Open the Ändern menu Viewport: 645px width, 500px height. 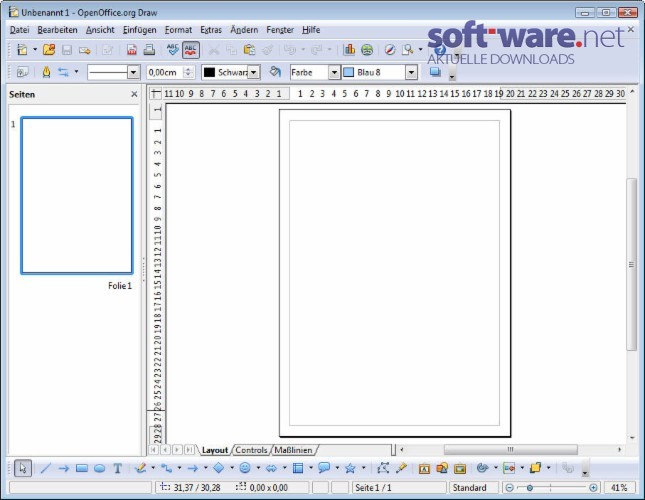[244, 30]
